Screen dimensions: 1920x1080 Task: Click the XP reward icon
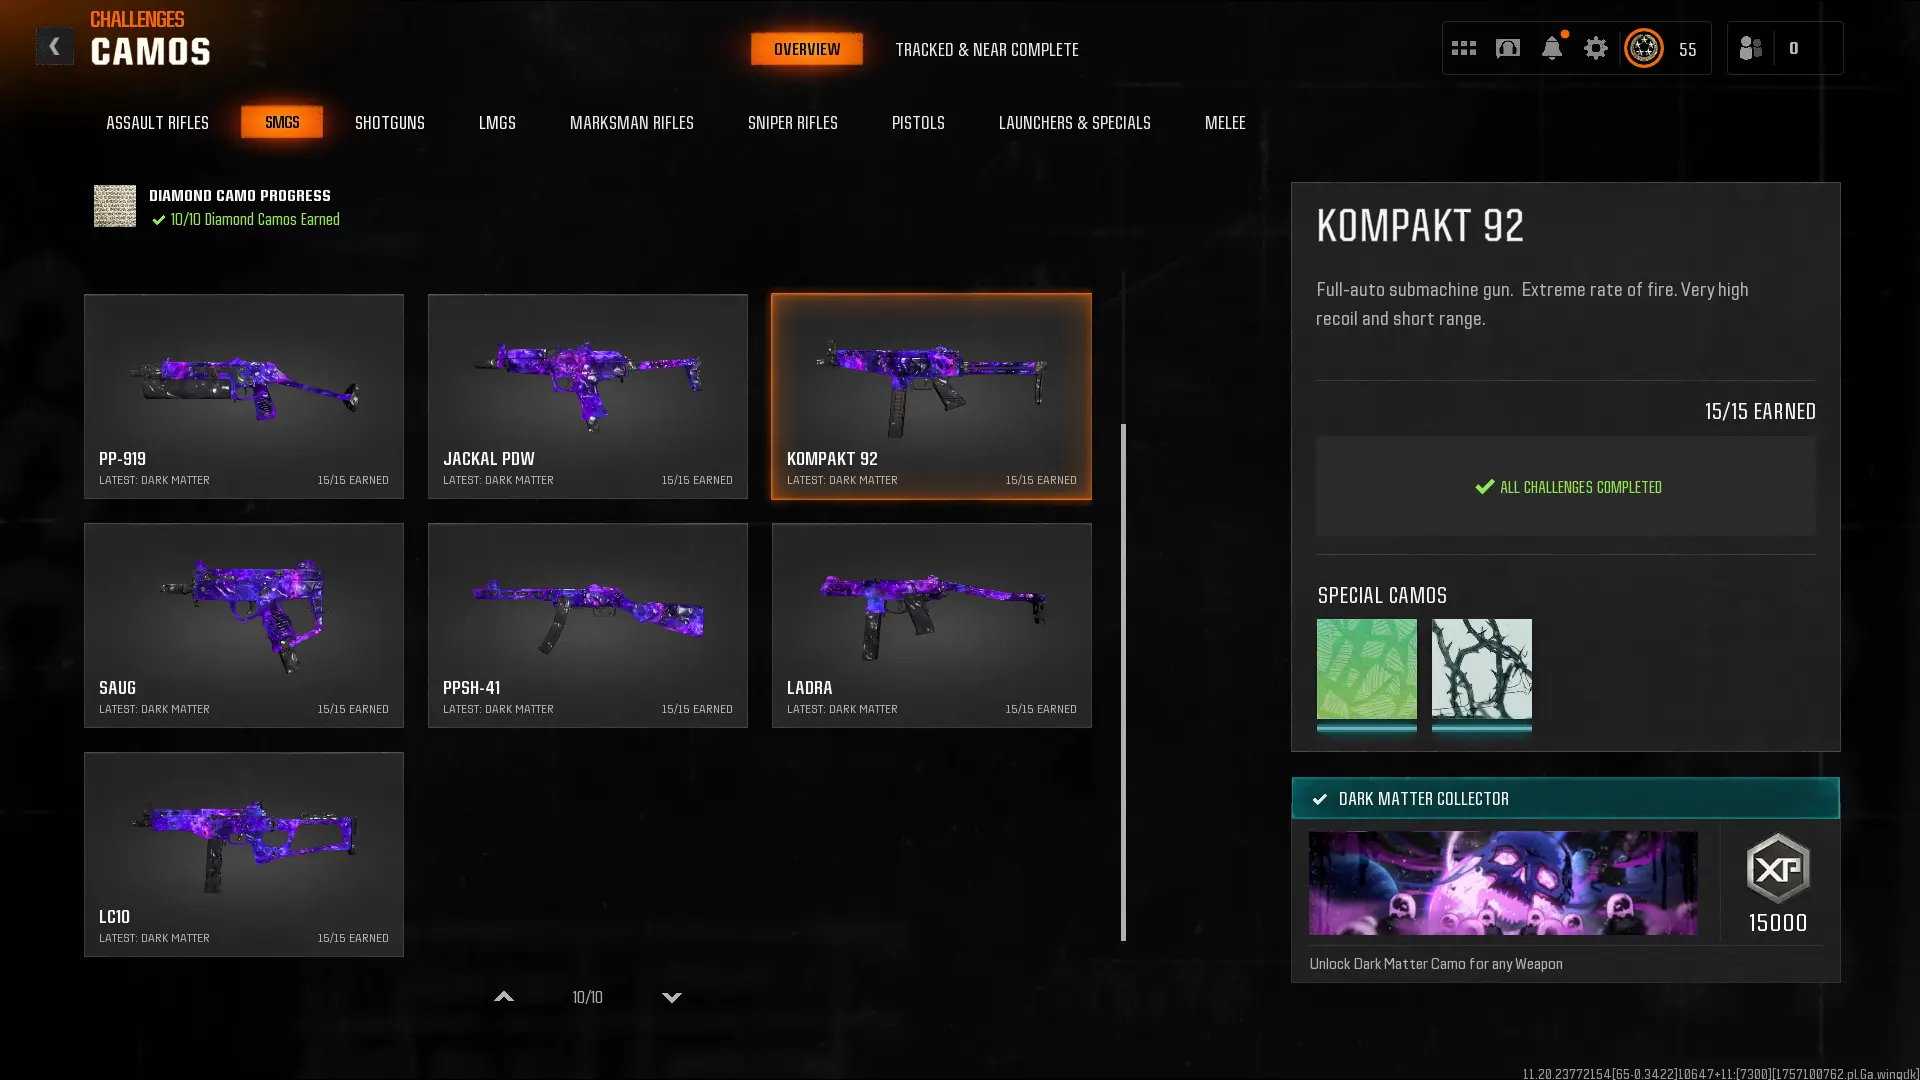[x=1777, y=869]
